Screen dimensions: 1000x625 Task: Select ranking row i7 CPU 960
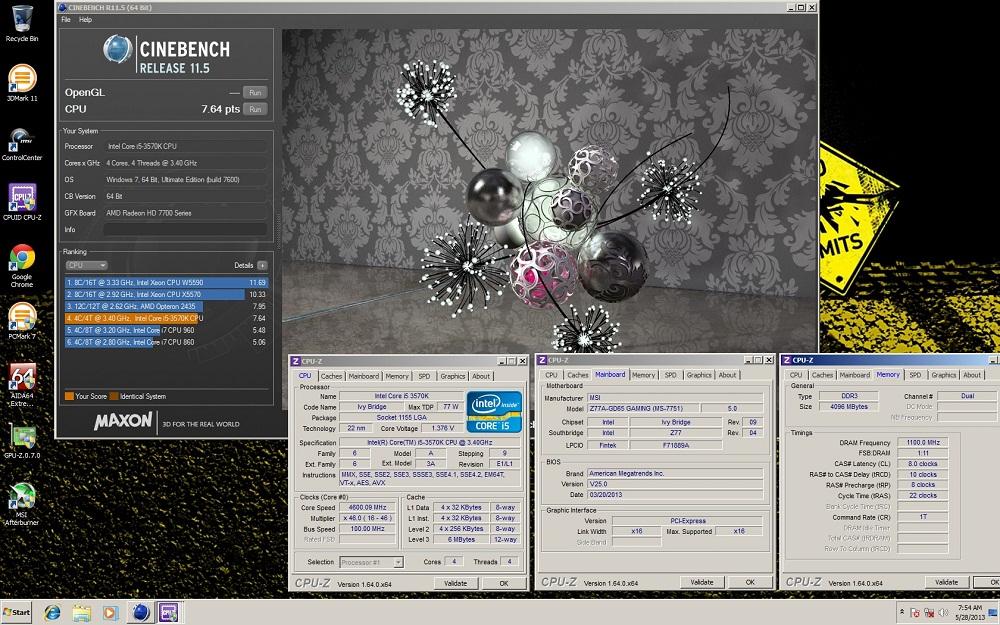[x=166, y=330]
